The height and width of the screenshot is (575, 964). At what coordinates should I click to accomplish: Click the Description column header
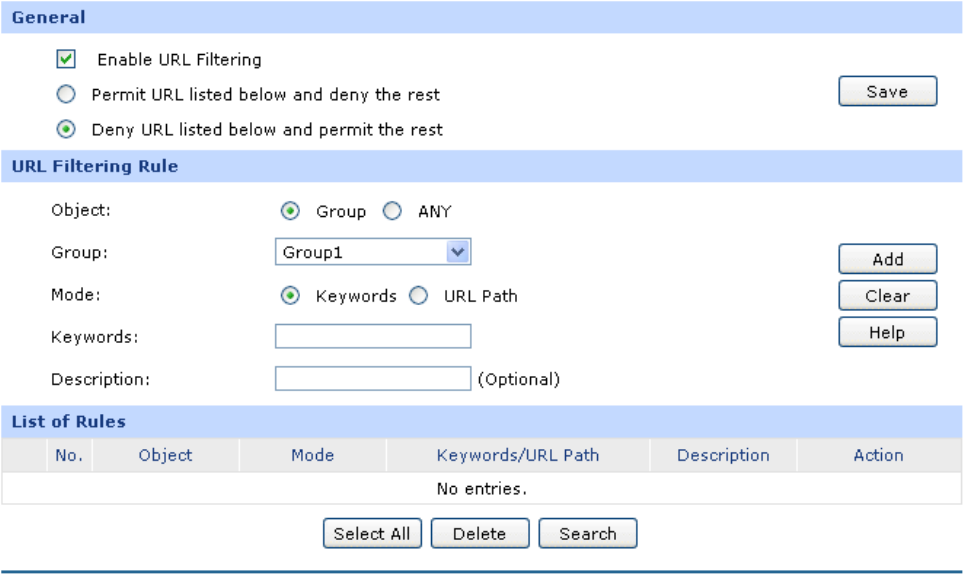coord(723,455)
